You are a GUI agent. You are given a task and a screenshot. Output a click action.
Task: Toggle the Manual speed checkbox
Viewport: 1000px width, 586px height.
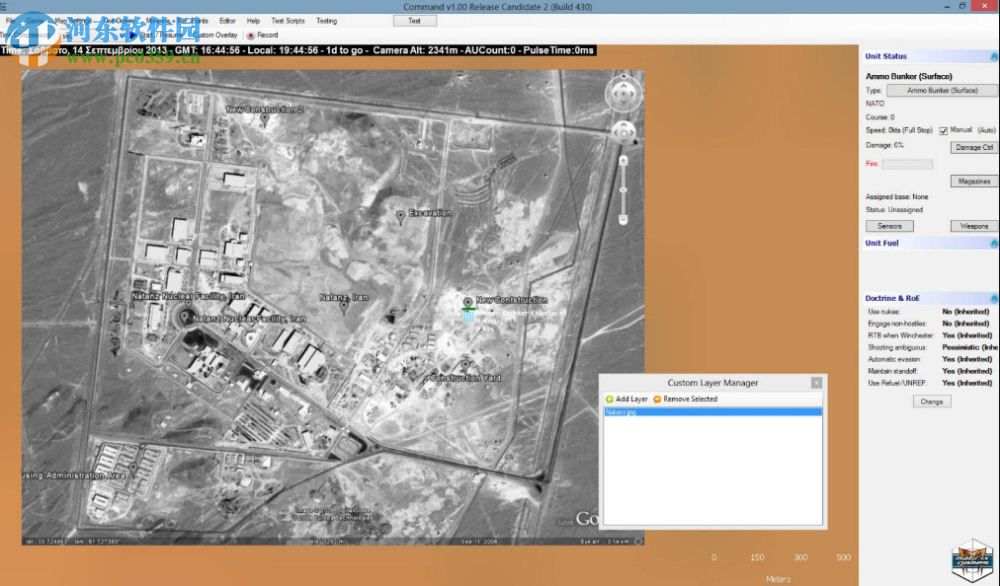942,130
